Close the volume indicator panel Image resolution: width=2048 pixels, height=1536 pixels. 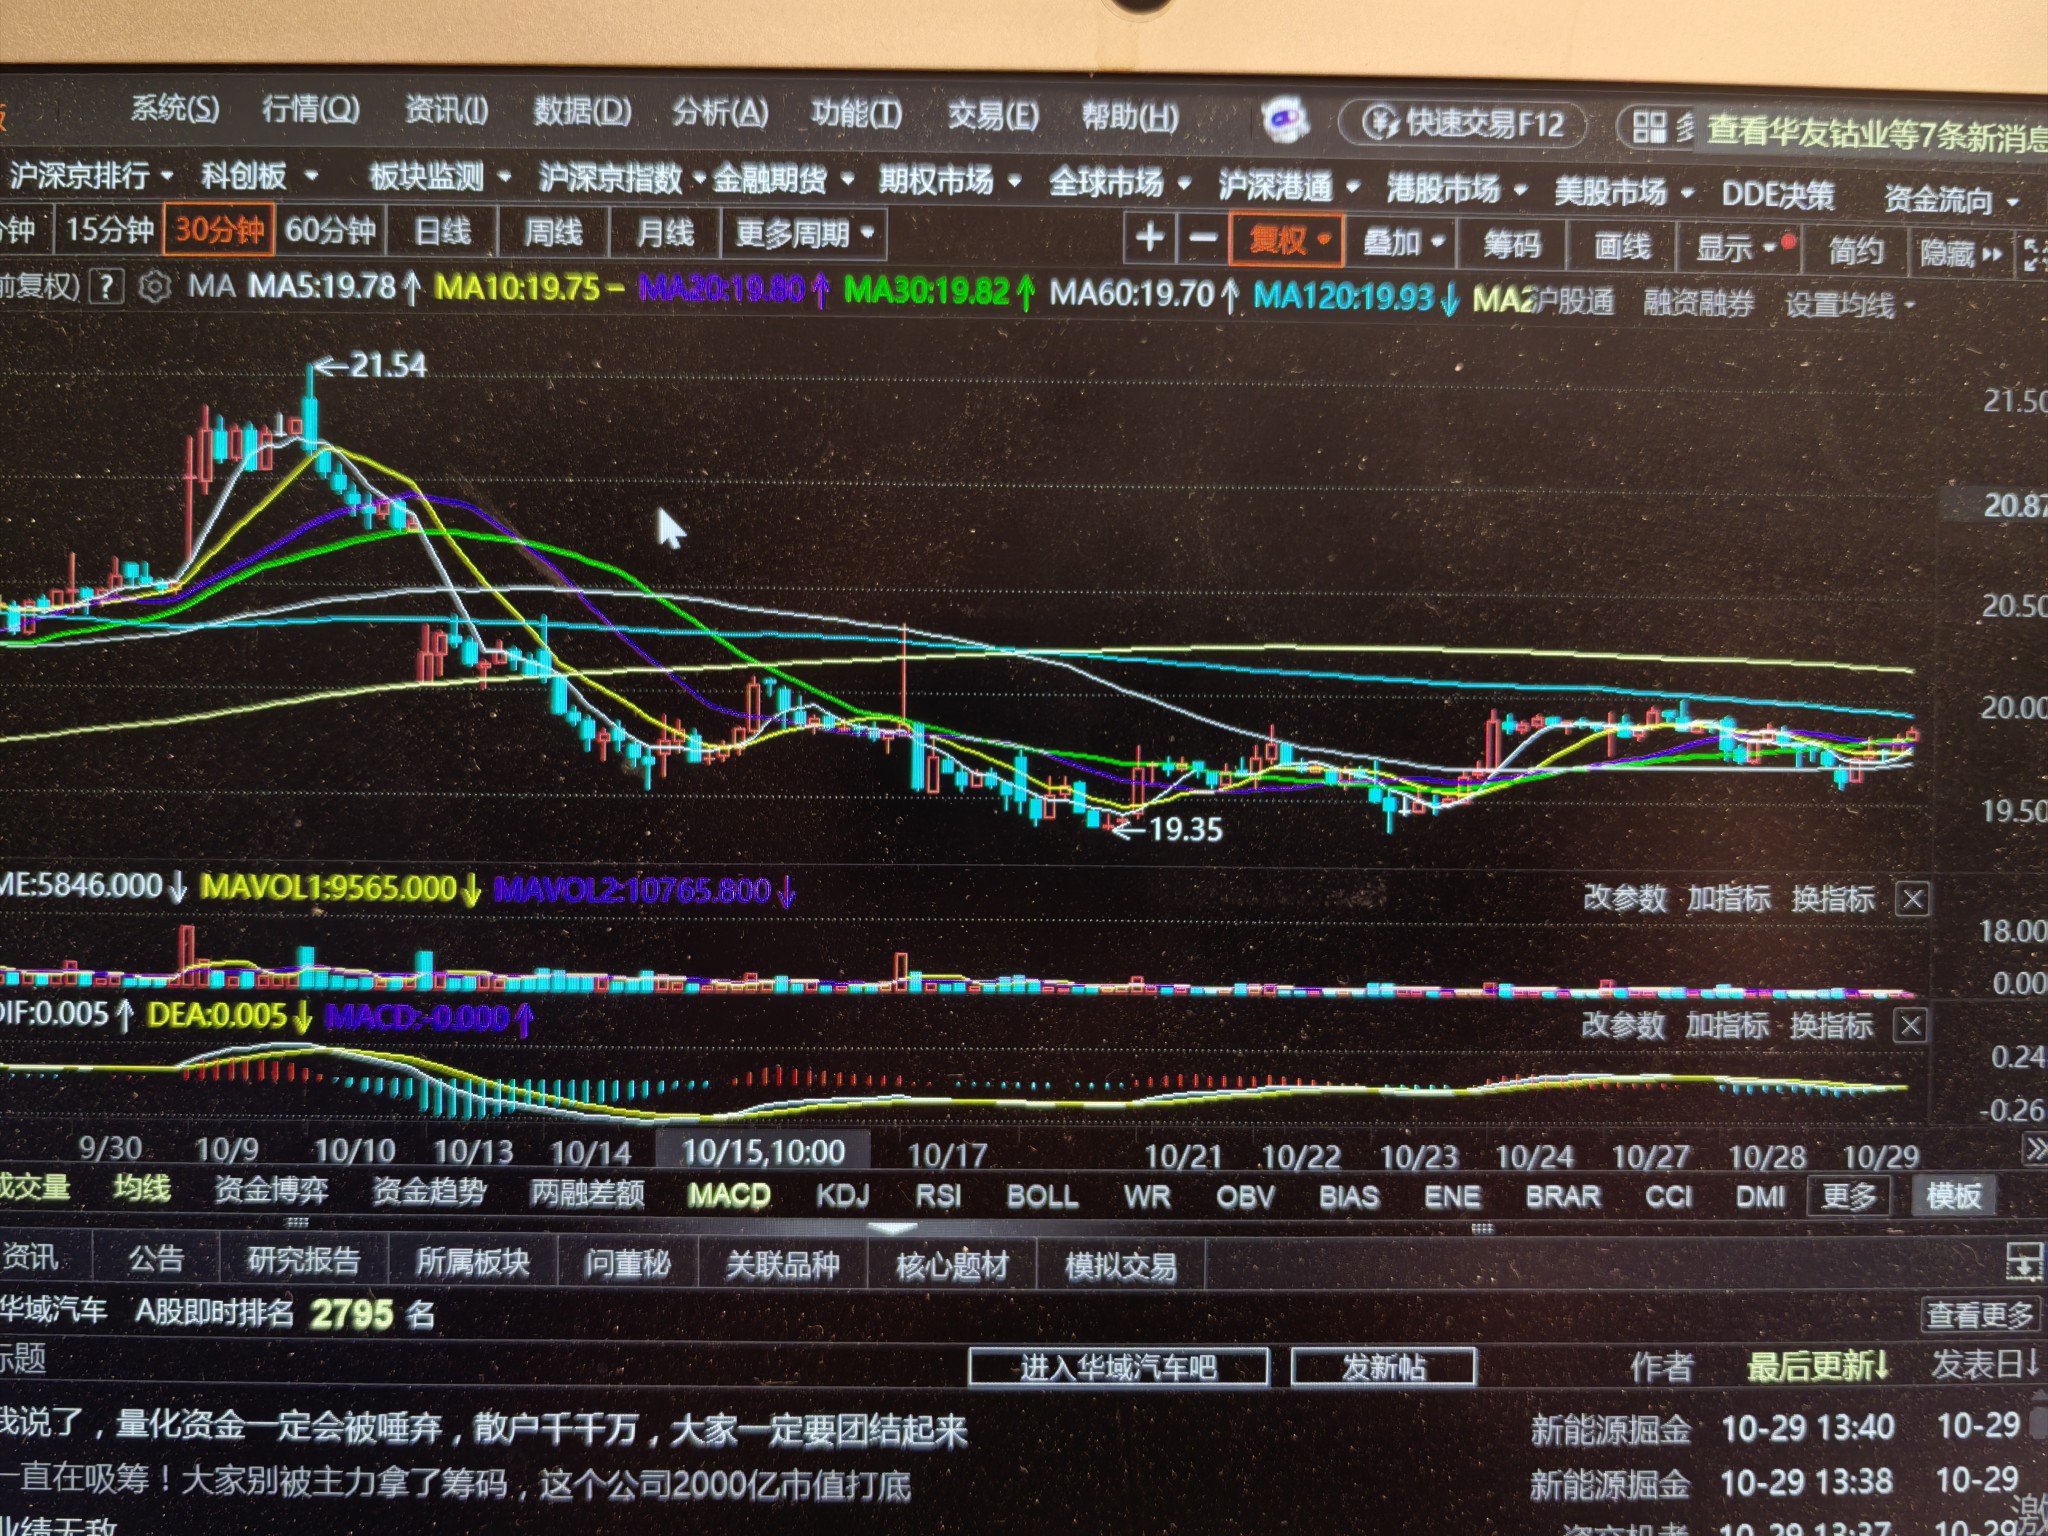pos(1912,899)
